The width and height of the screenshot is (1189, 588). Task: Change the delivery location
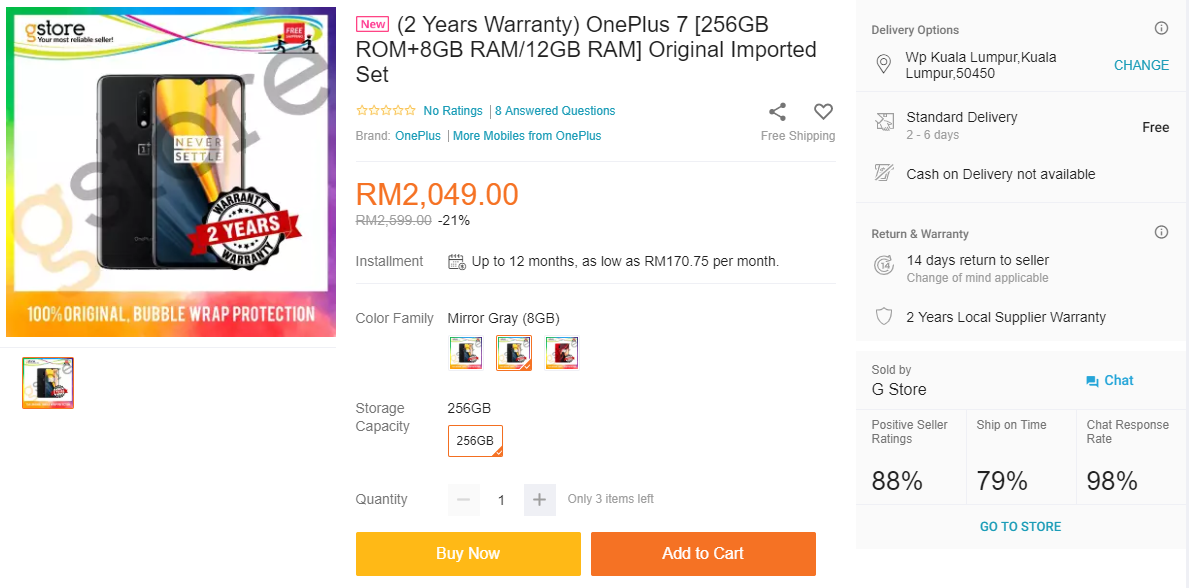1141,65
